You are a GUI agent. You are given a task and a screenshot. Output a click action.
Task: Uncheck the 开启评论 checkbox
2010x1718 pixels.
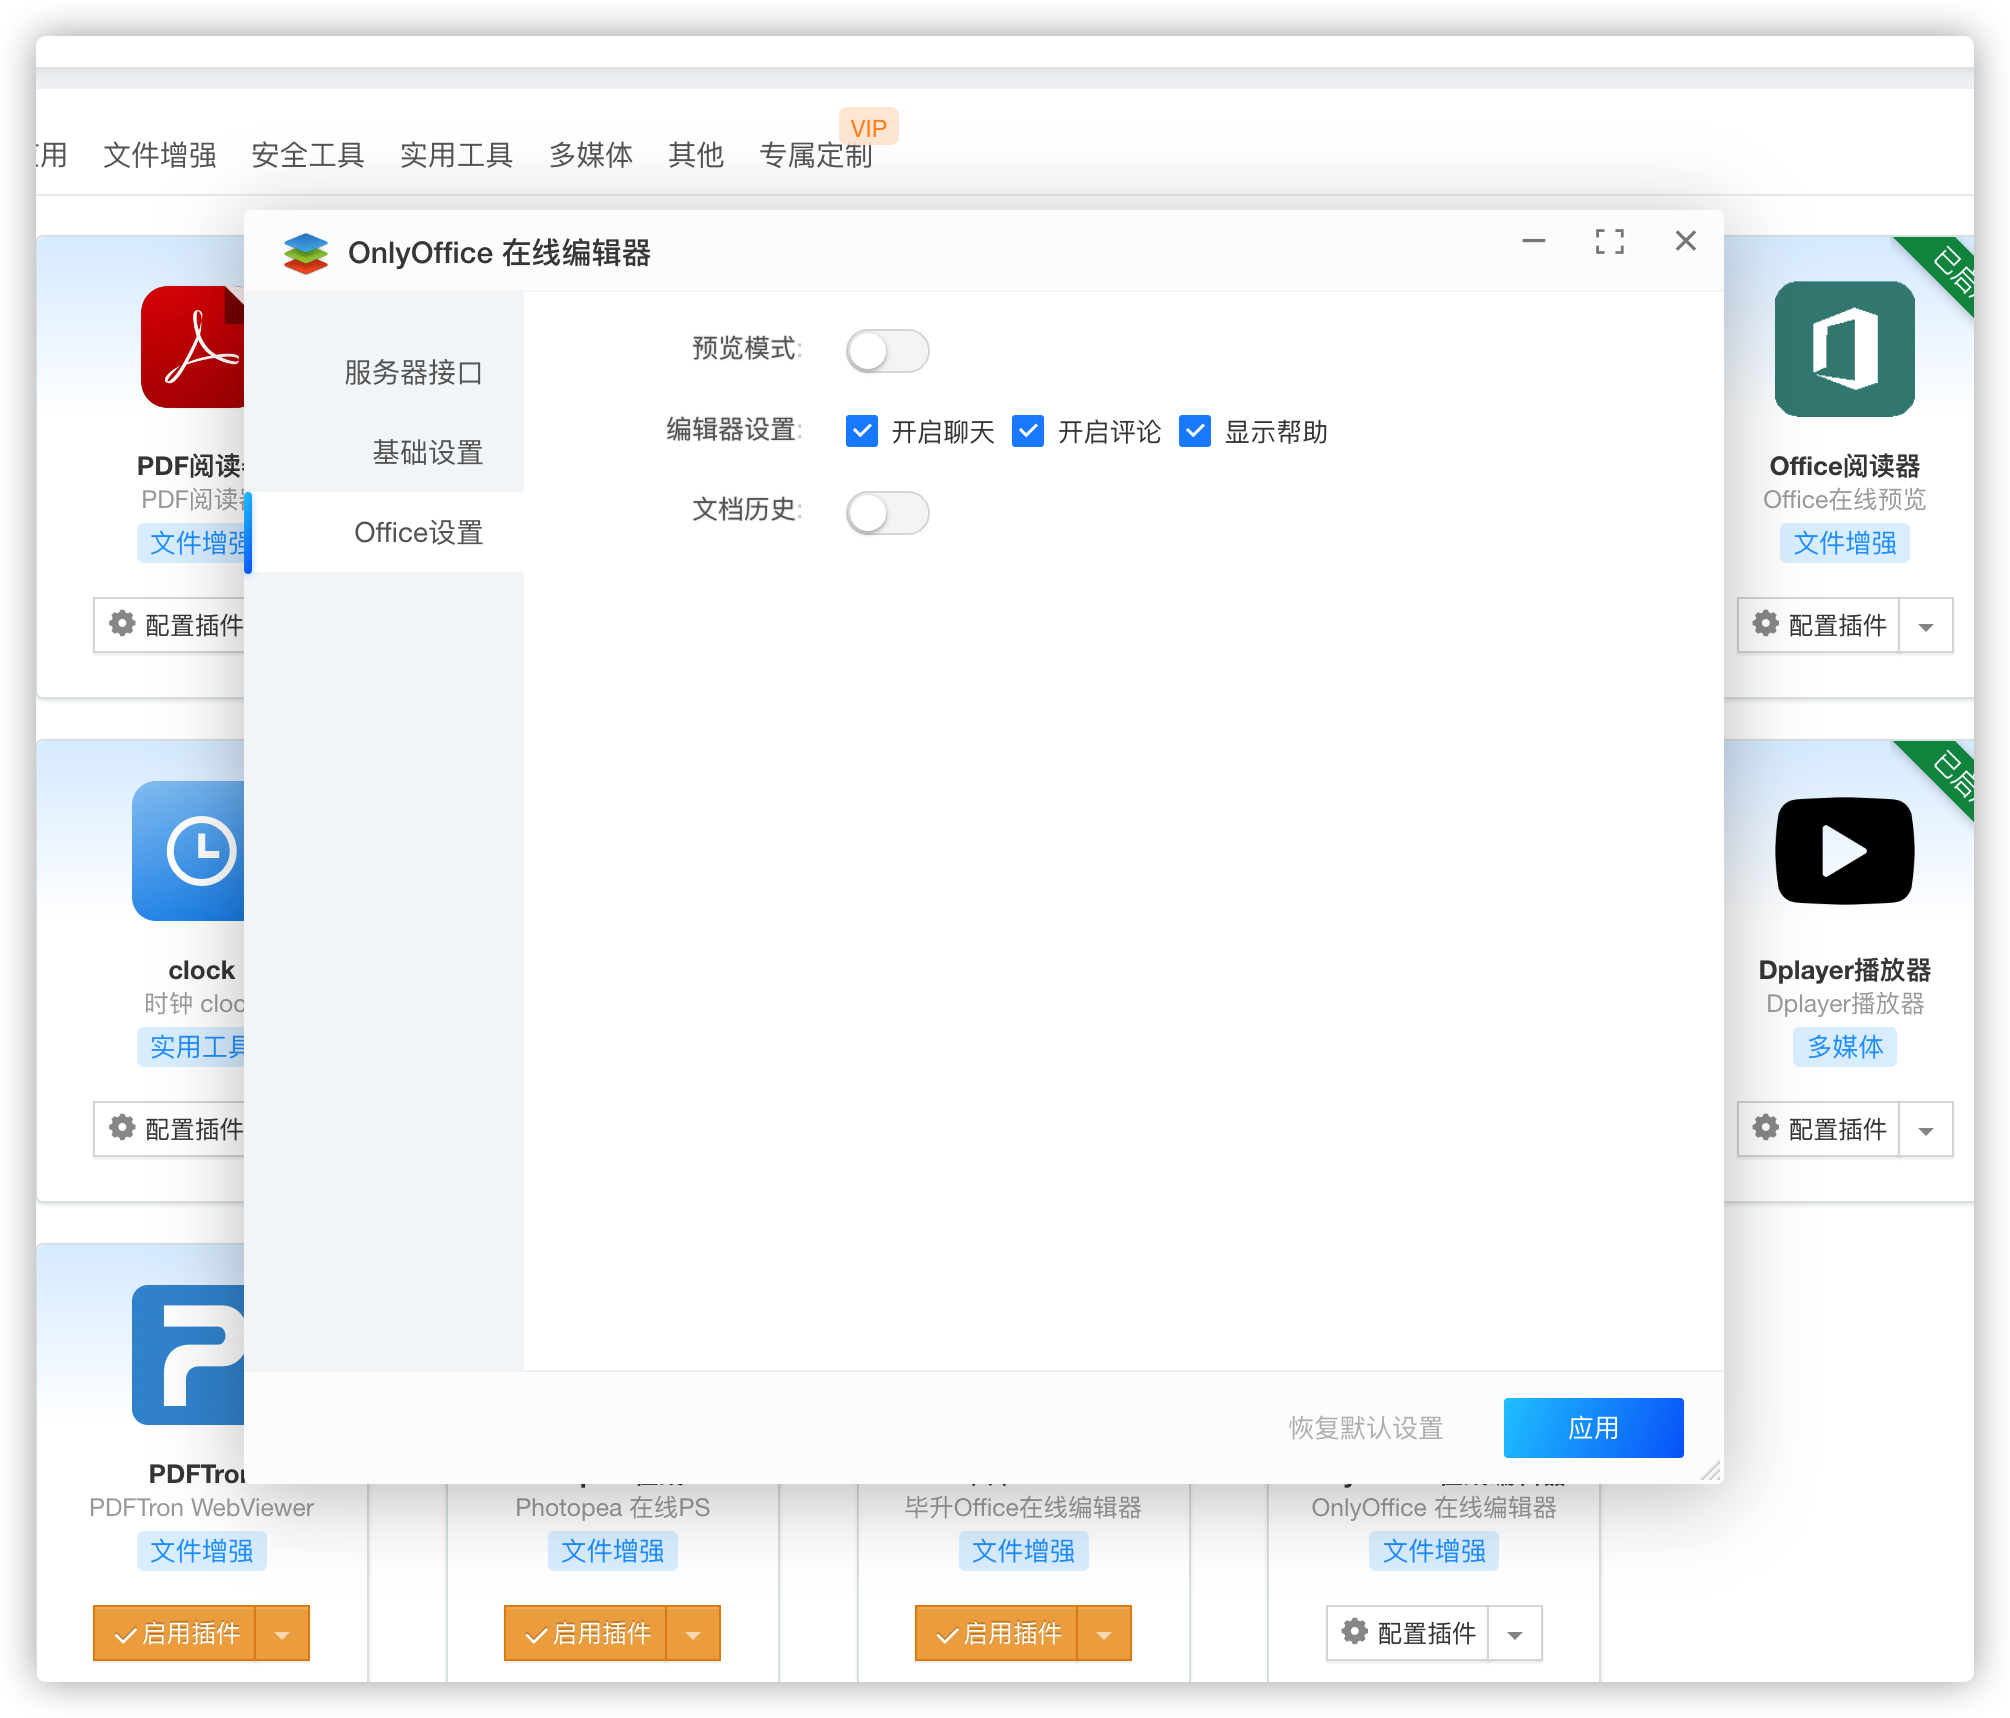point(1028,431)
